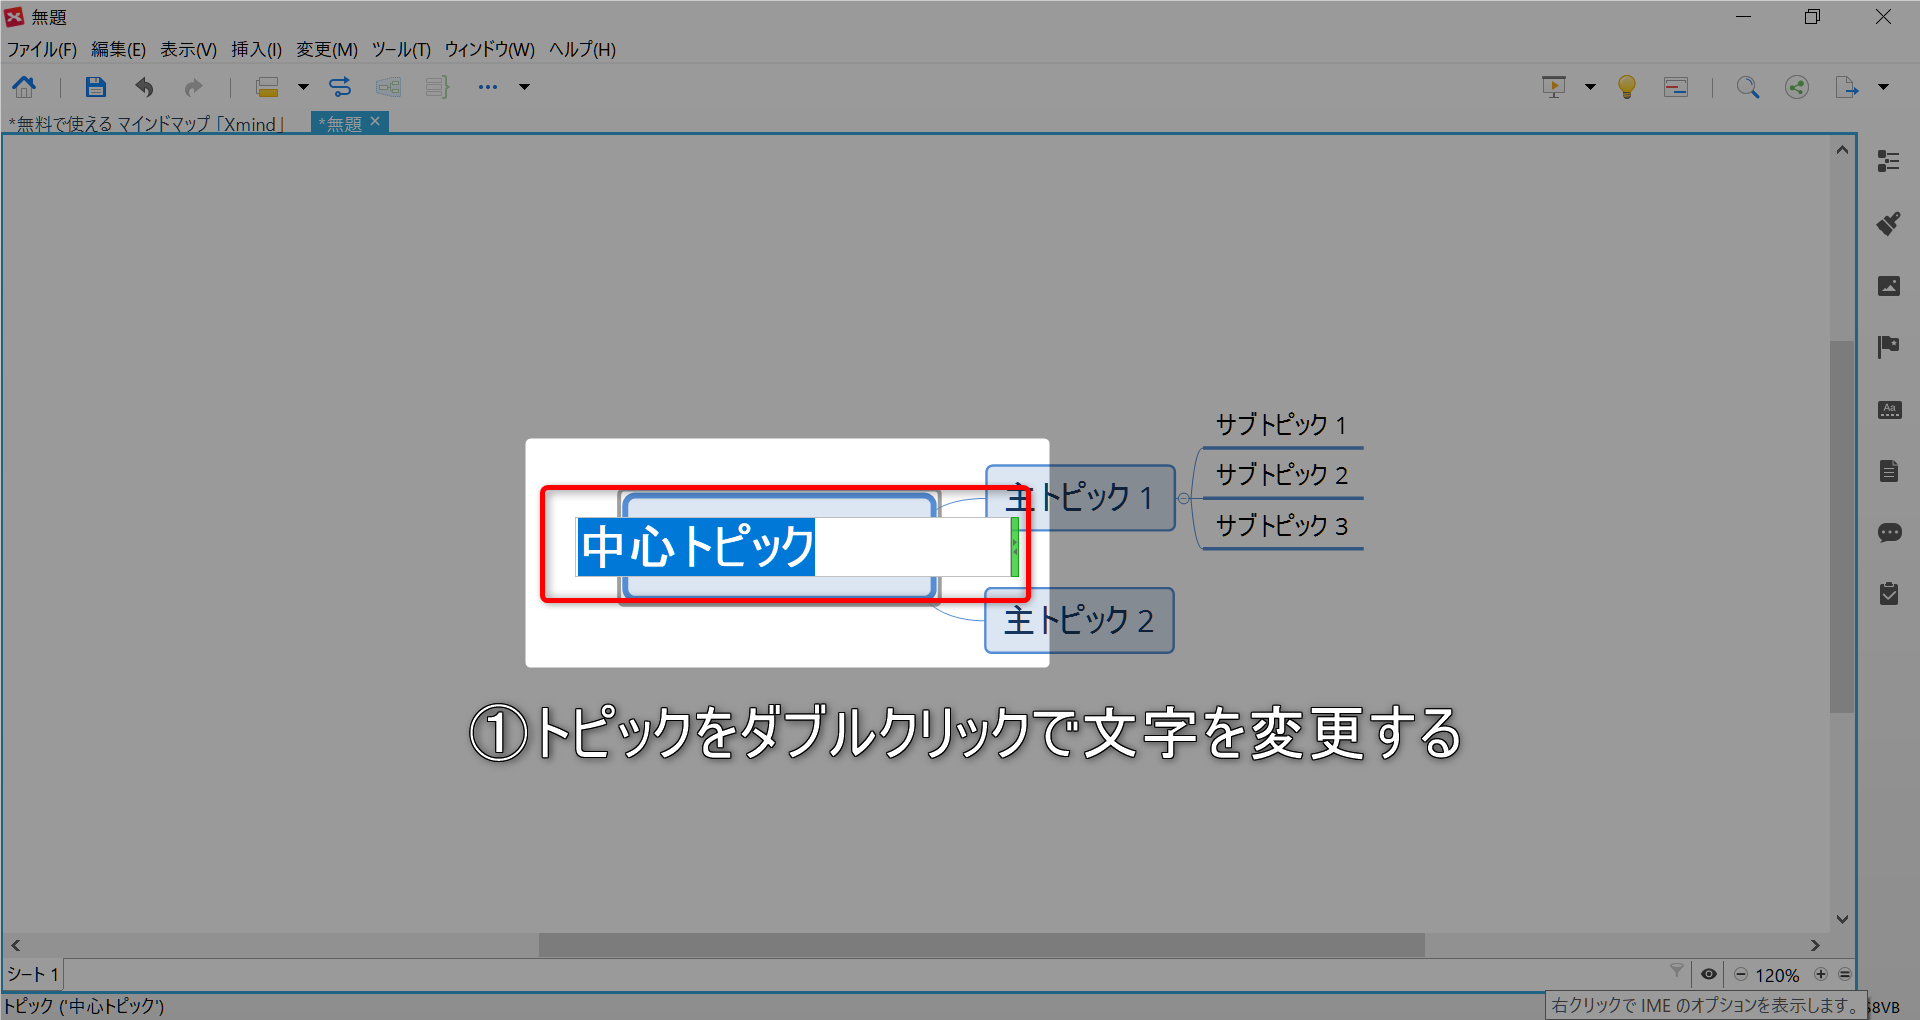Click the actual size equals icon beside zoom
This screenshot has width=1920, height=1020.
[x=1845, y=974]
